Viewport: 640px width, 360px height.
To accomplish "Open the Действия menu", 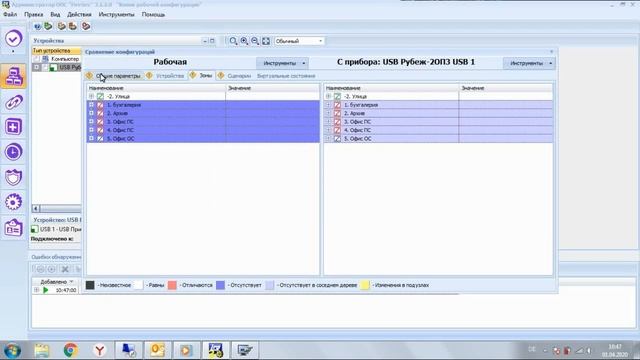I will (79, 14).
